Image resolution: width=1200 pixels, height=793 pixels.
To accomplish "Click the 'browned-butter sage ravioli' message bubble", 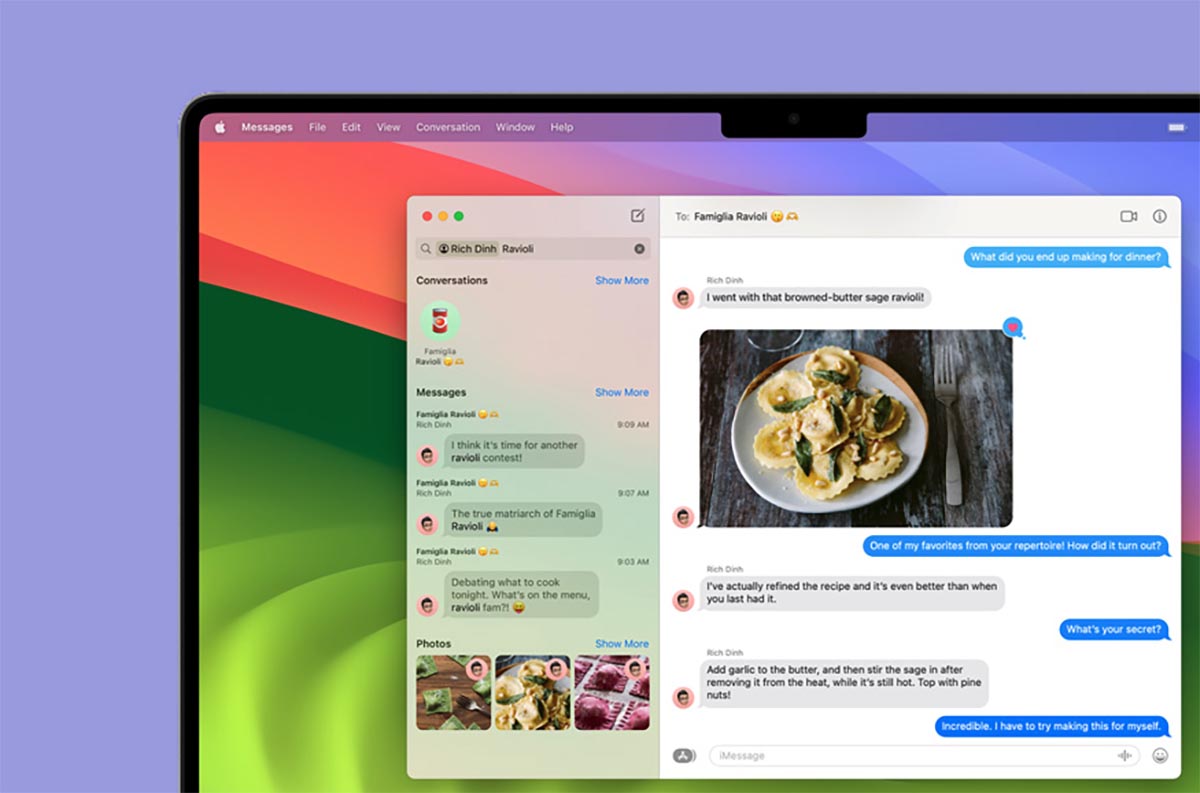I will click(x=816, y=297).
